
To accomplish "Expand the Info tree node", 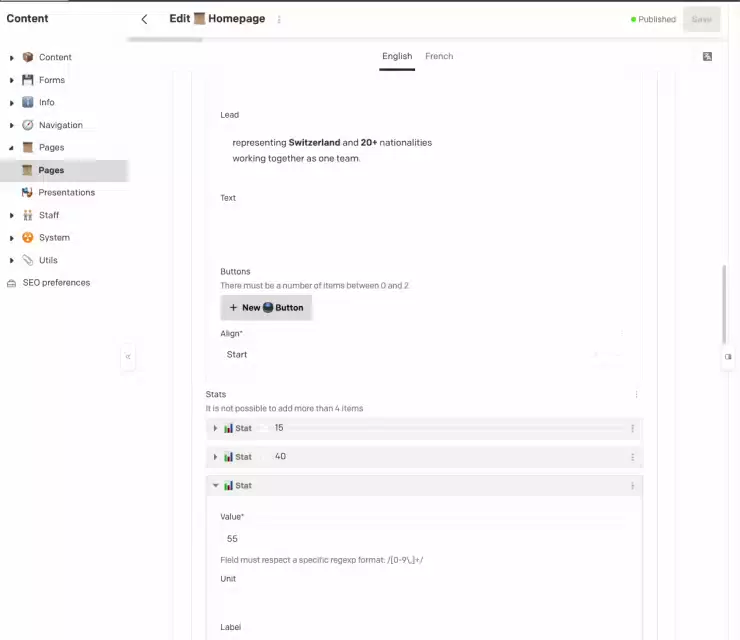I will (12, 103).
